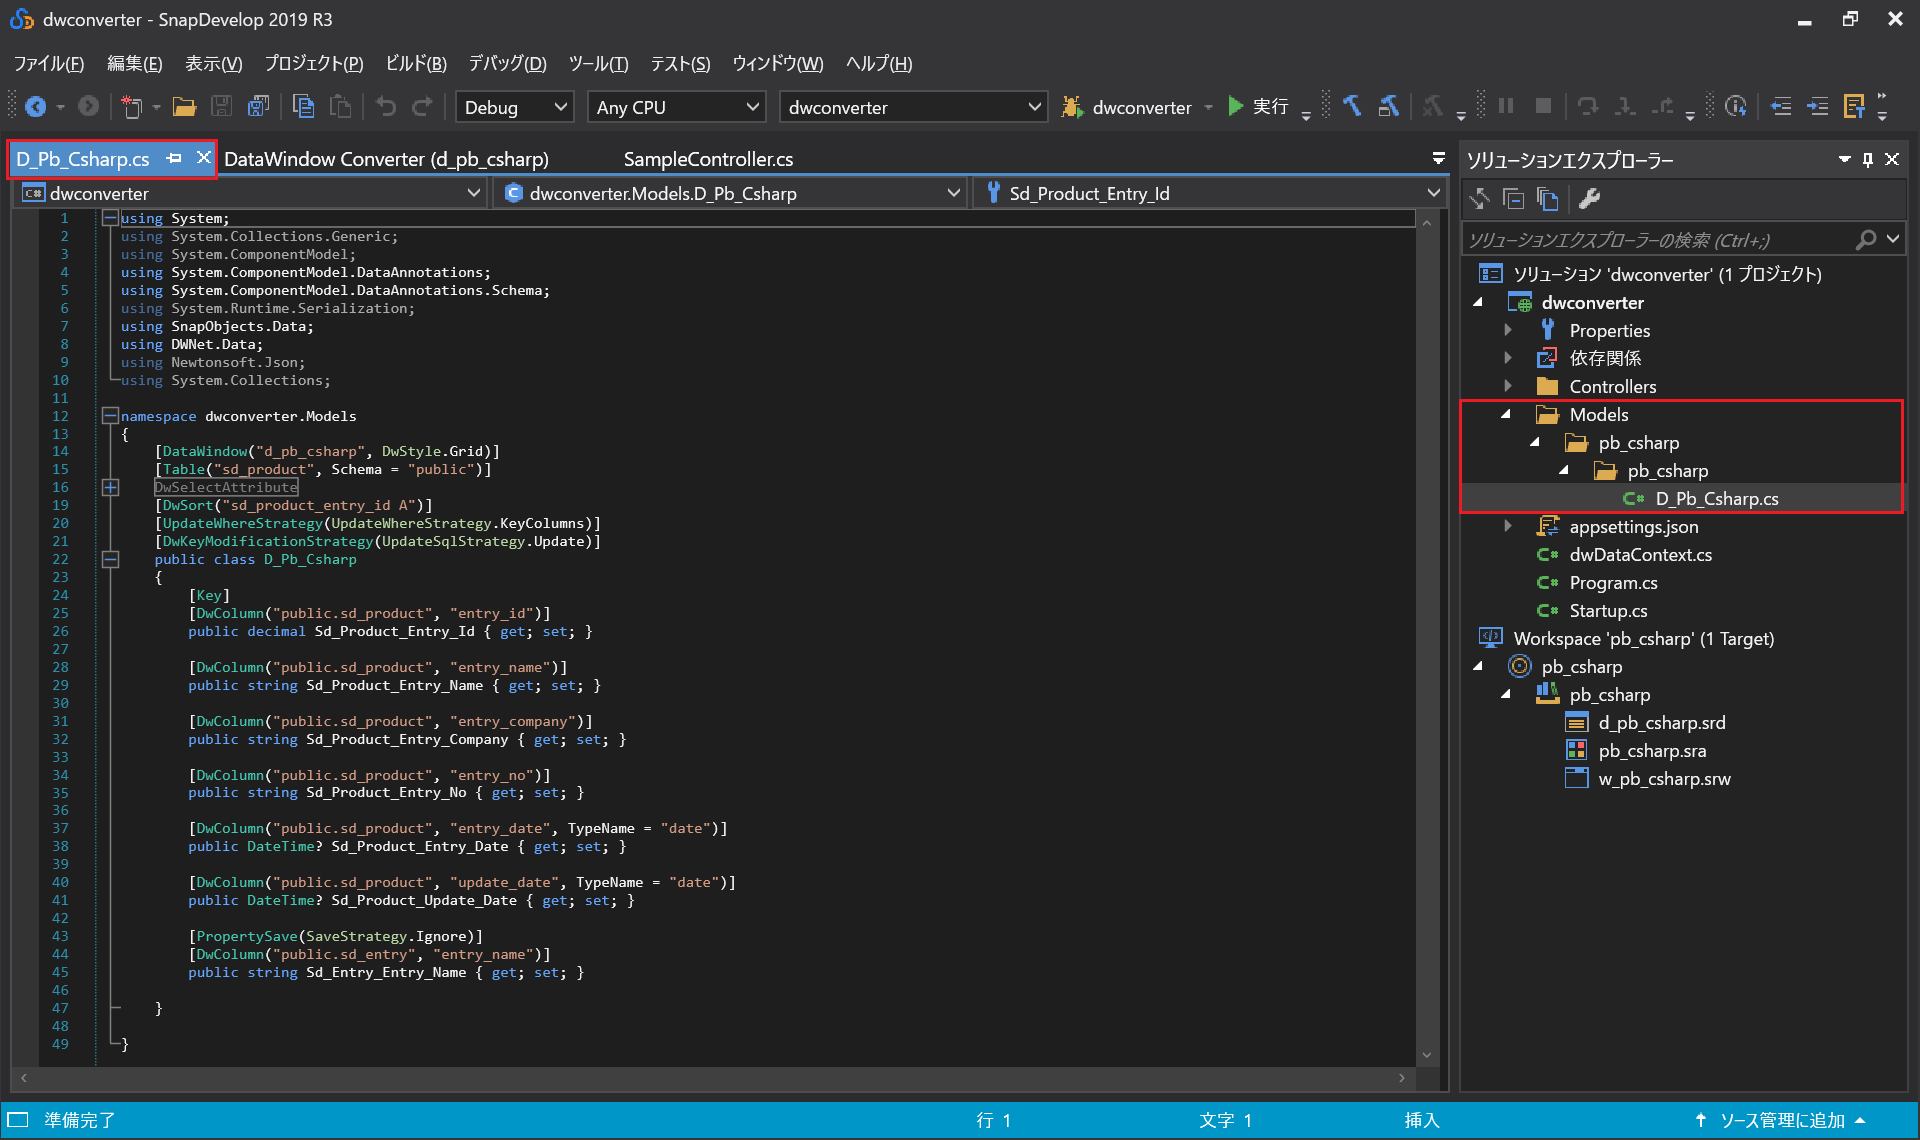Open the ビルド(B) menu
This screenshot has width=1920, height=1140.
415,64
